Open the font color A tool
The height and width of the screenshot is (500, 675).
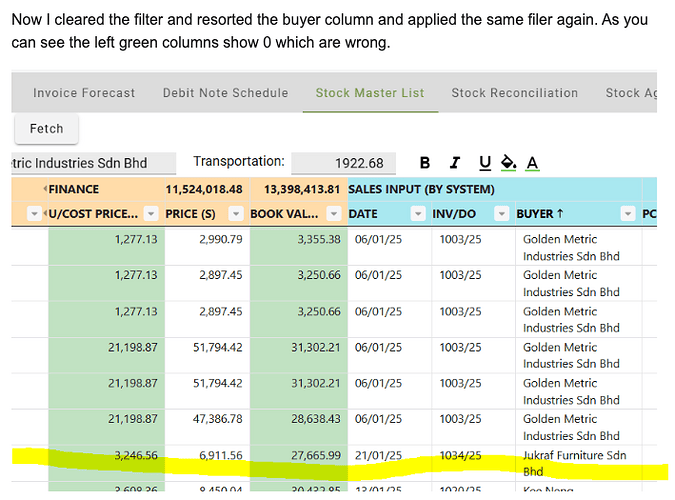pos(533,163)
